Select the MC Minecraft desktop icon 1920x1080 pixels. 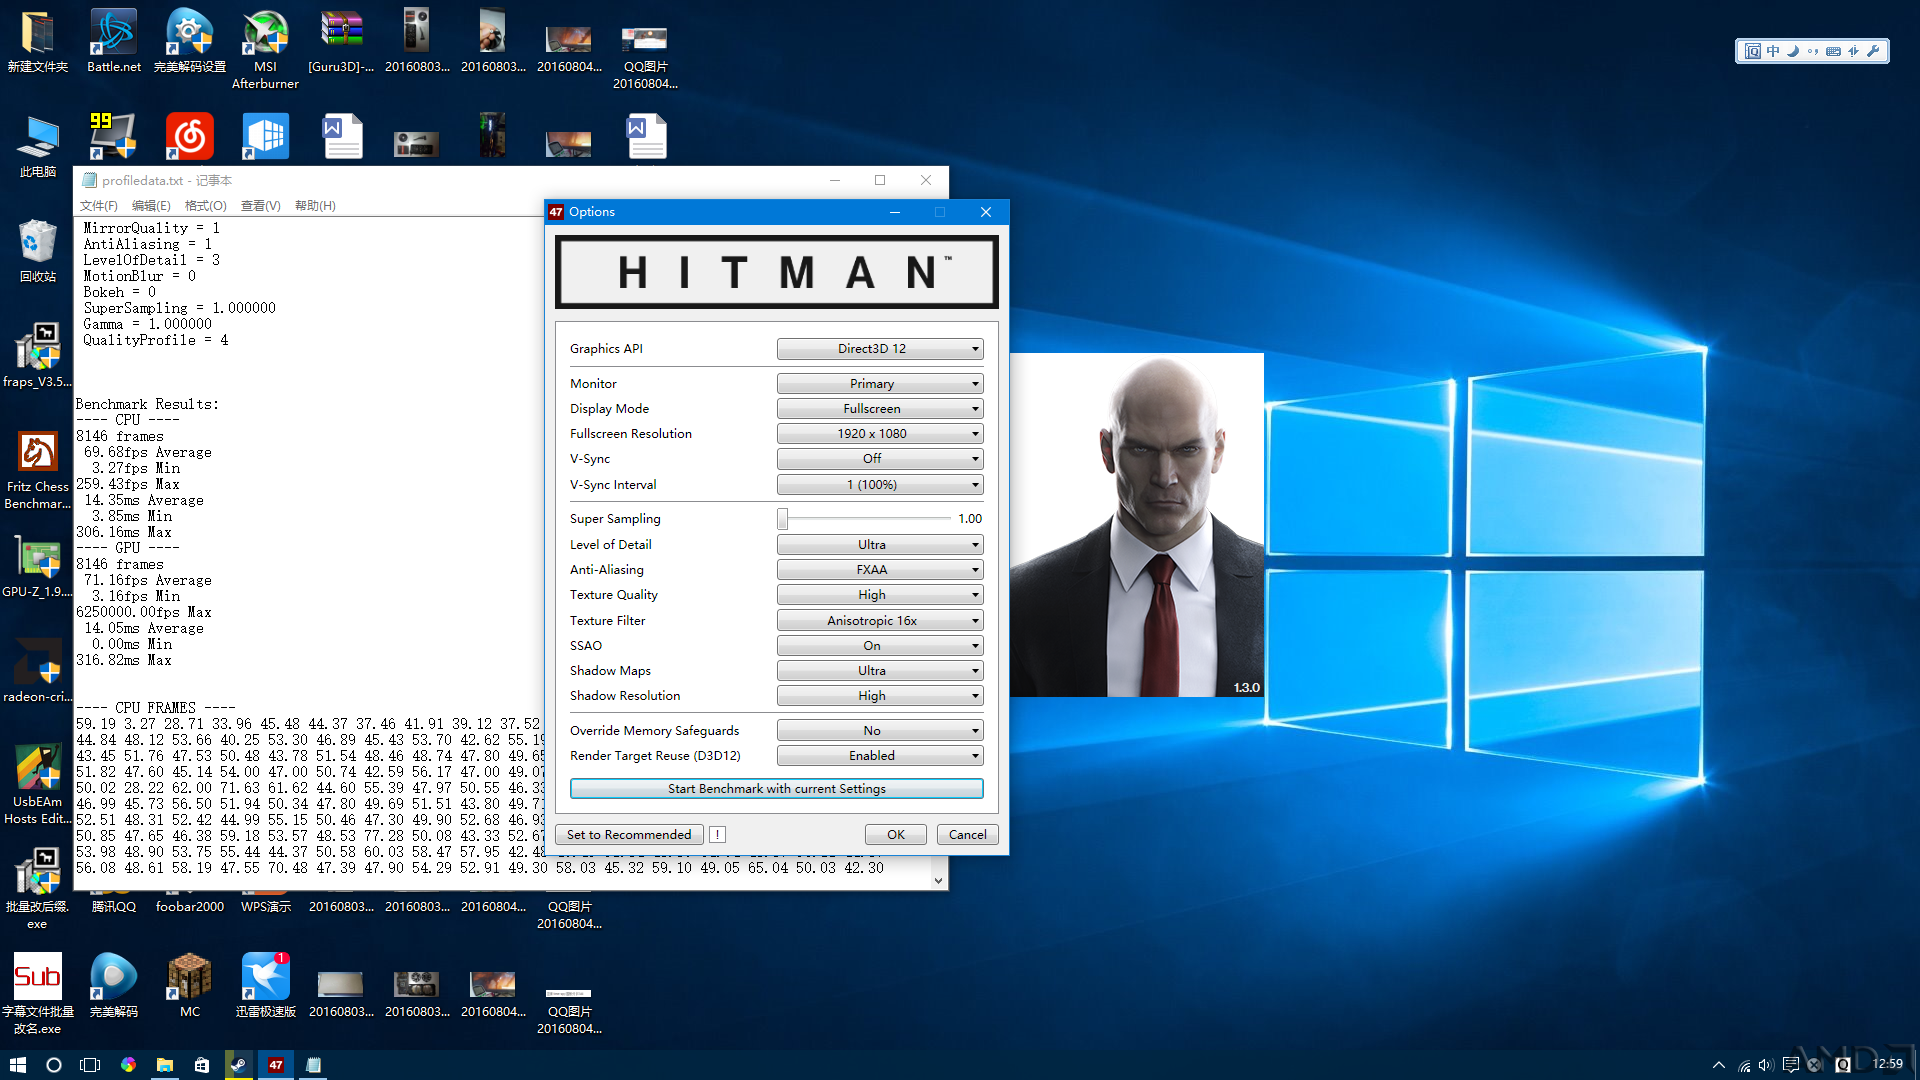click(190, 986)
